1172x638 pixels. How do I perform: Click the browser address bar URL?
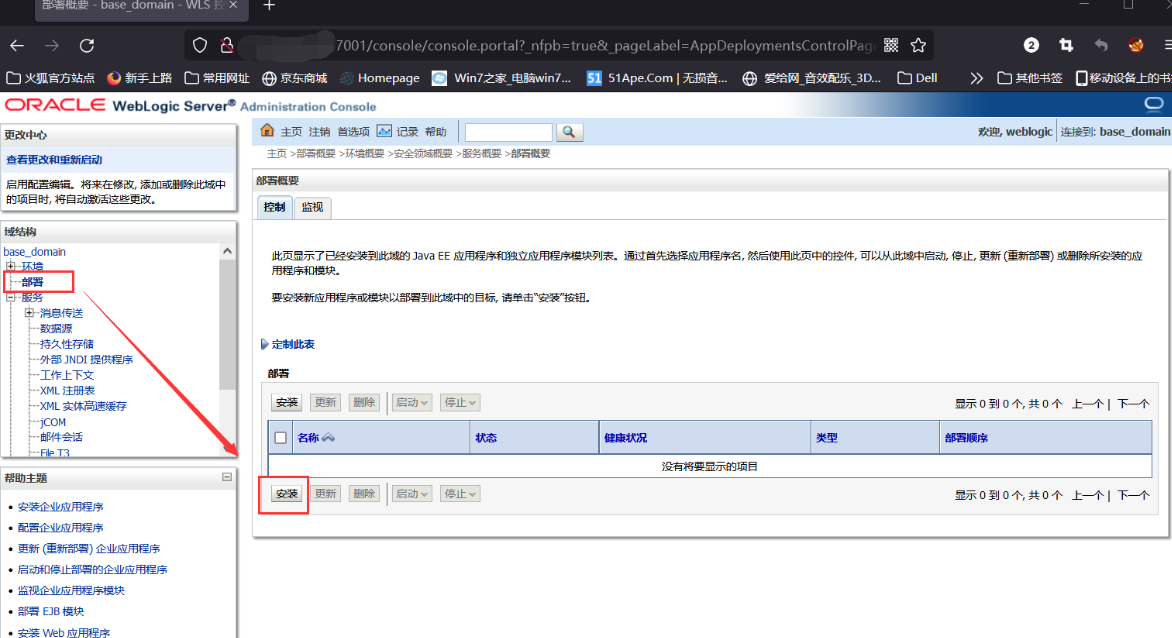click(605, 46)
